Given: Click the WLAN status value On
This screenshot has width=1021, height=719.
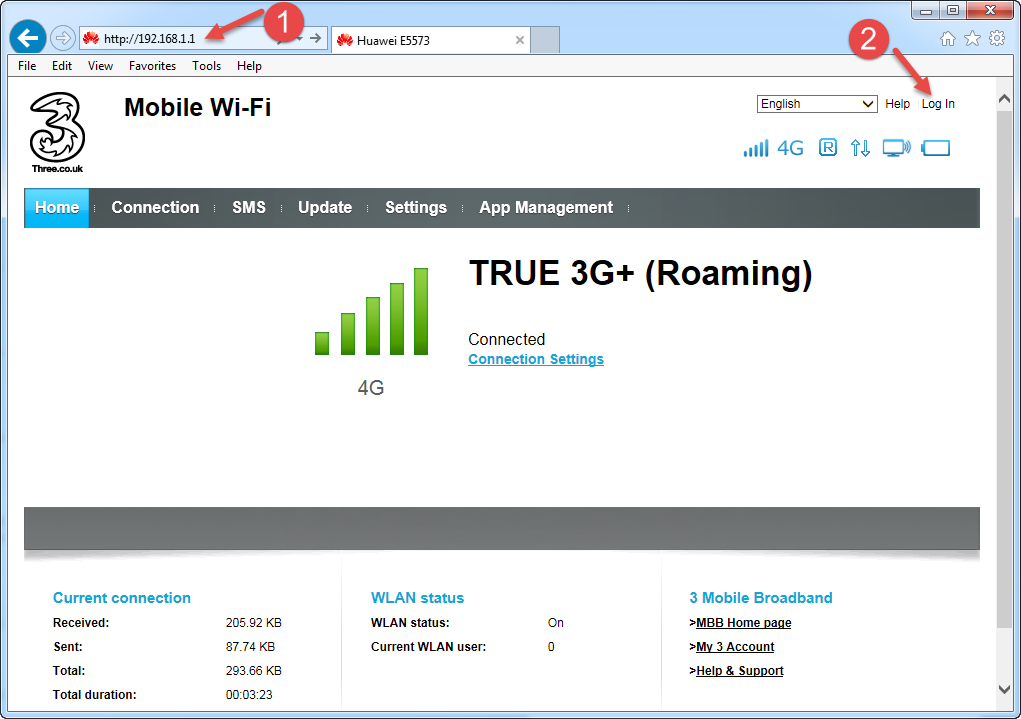Looking at the screenshot, I should point(555,623).
